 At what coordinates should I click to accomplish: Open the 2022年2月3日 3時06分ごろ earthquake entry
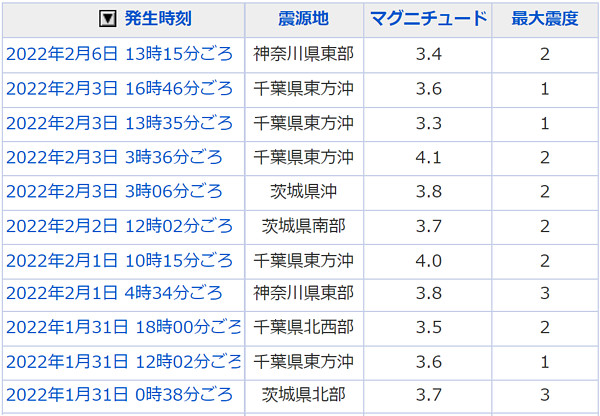point(114,191)
